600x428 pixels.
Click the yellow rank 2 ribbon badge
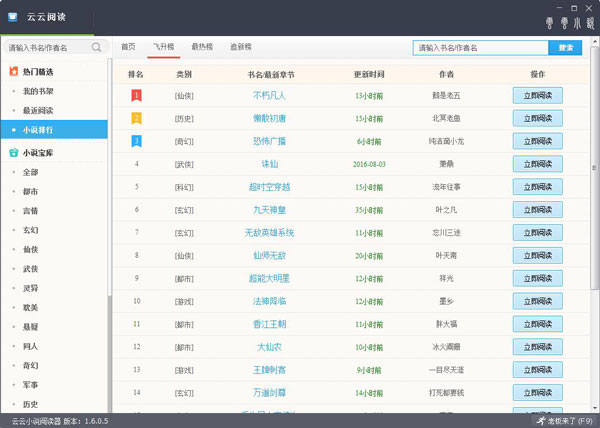point(137,118)
